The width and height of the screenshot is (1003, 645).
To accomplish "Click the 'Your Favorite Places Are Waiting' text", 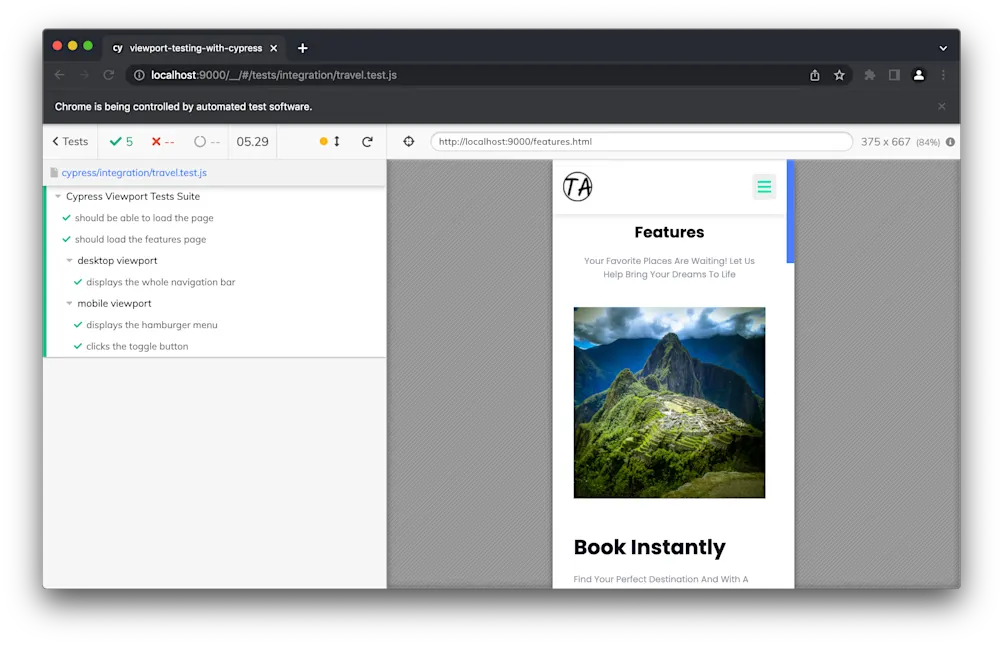I will click(x=669, y=267).
